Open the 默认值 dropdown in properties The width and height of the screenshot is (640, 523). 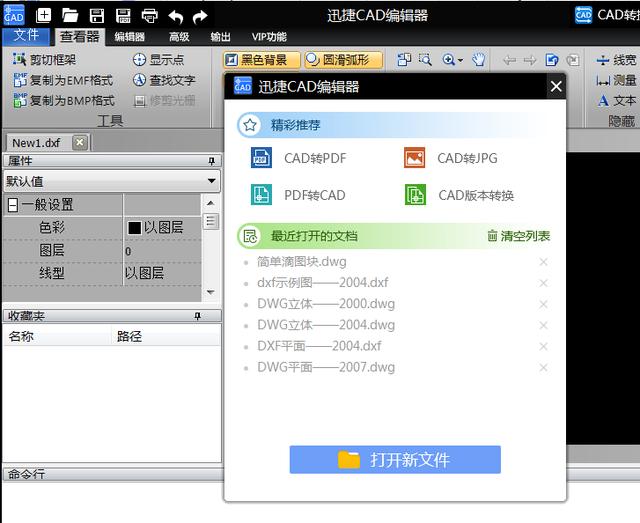coord(211,180)
